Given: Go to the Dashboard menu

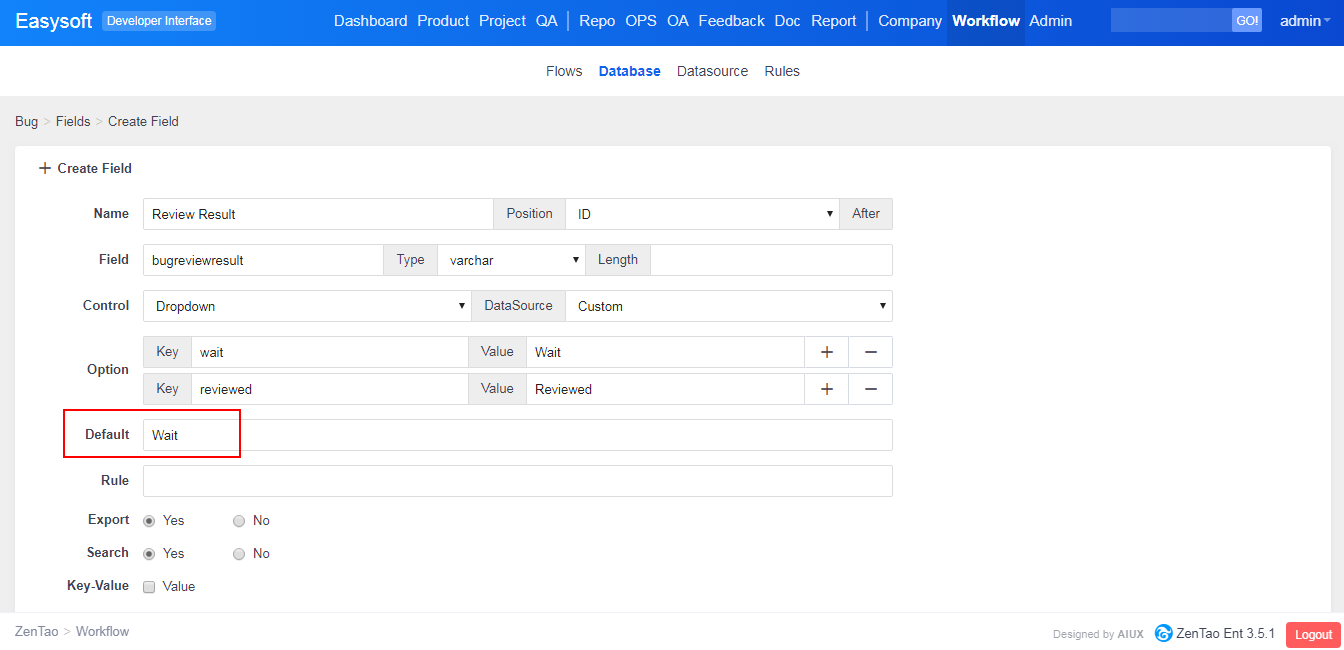Looking at the screenshot, I should [370, 21].
